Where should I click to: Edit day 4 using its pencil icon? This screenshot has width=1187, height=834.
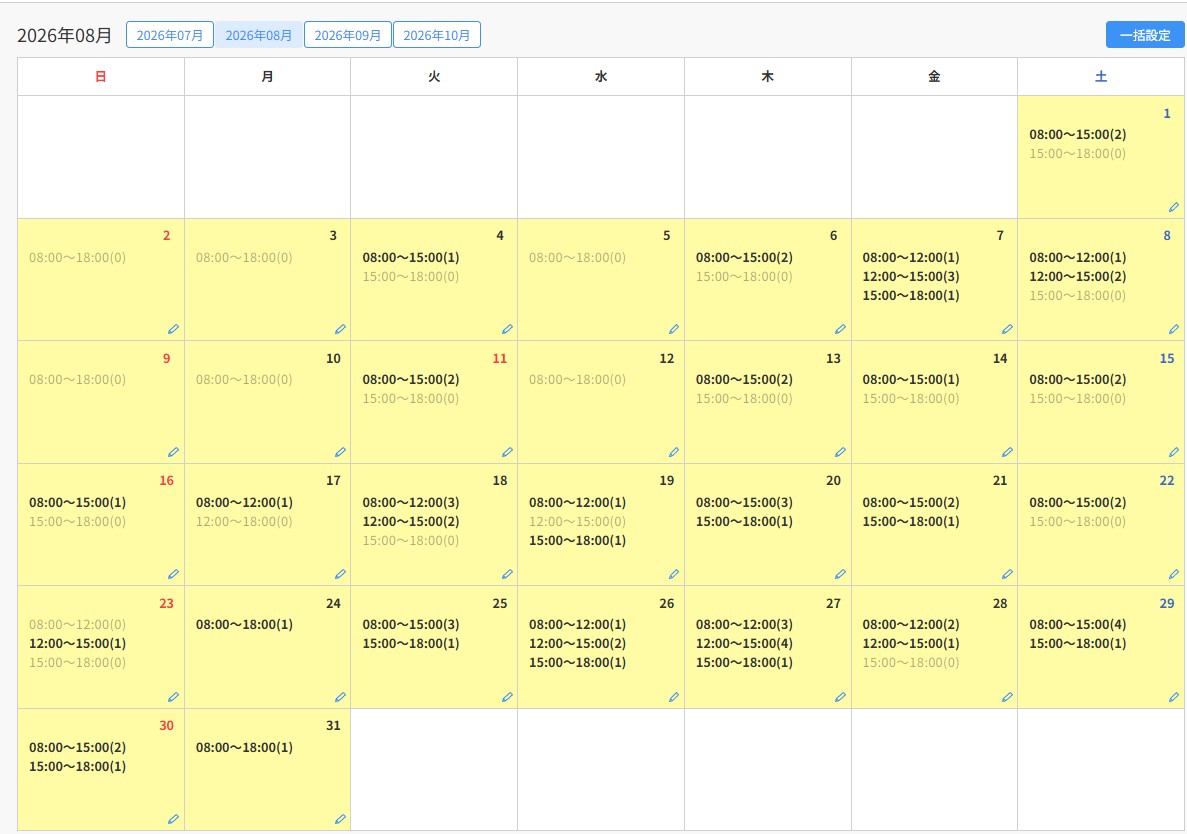(x=507, y=329)
